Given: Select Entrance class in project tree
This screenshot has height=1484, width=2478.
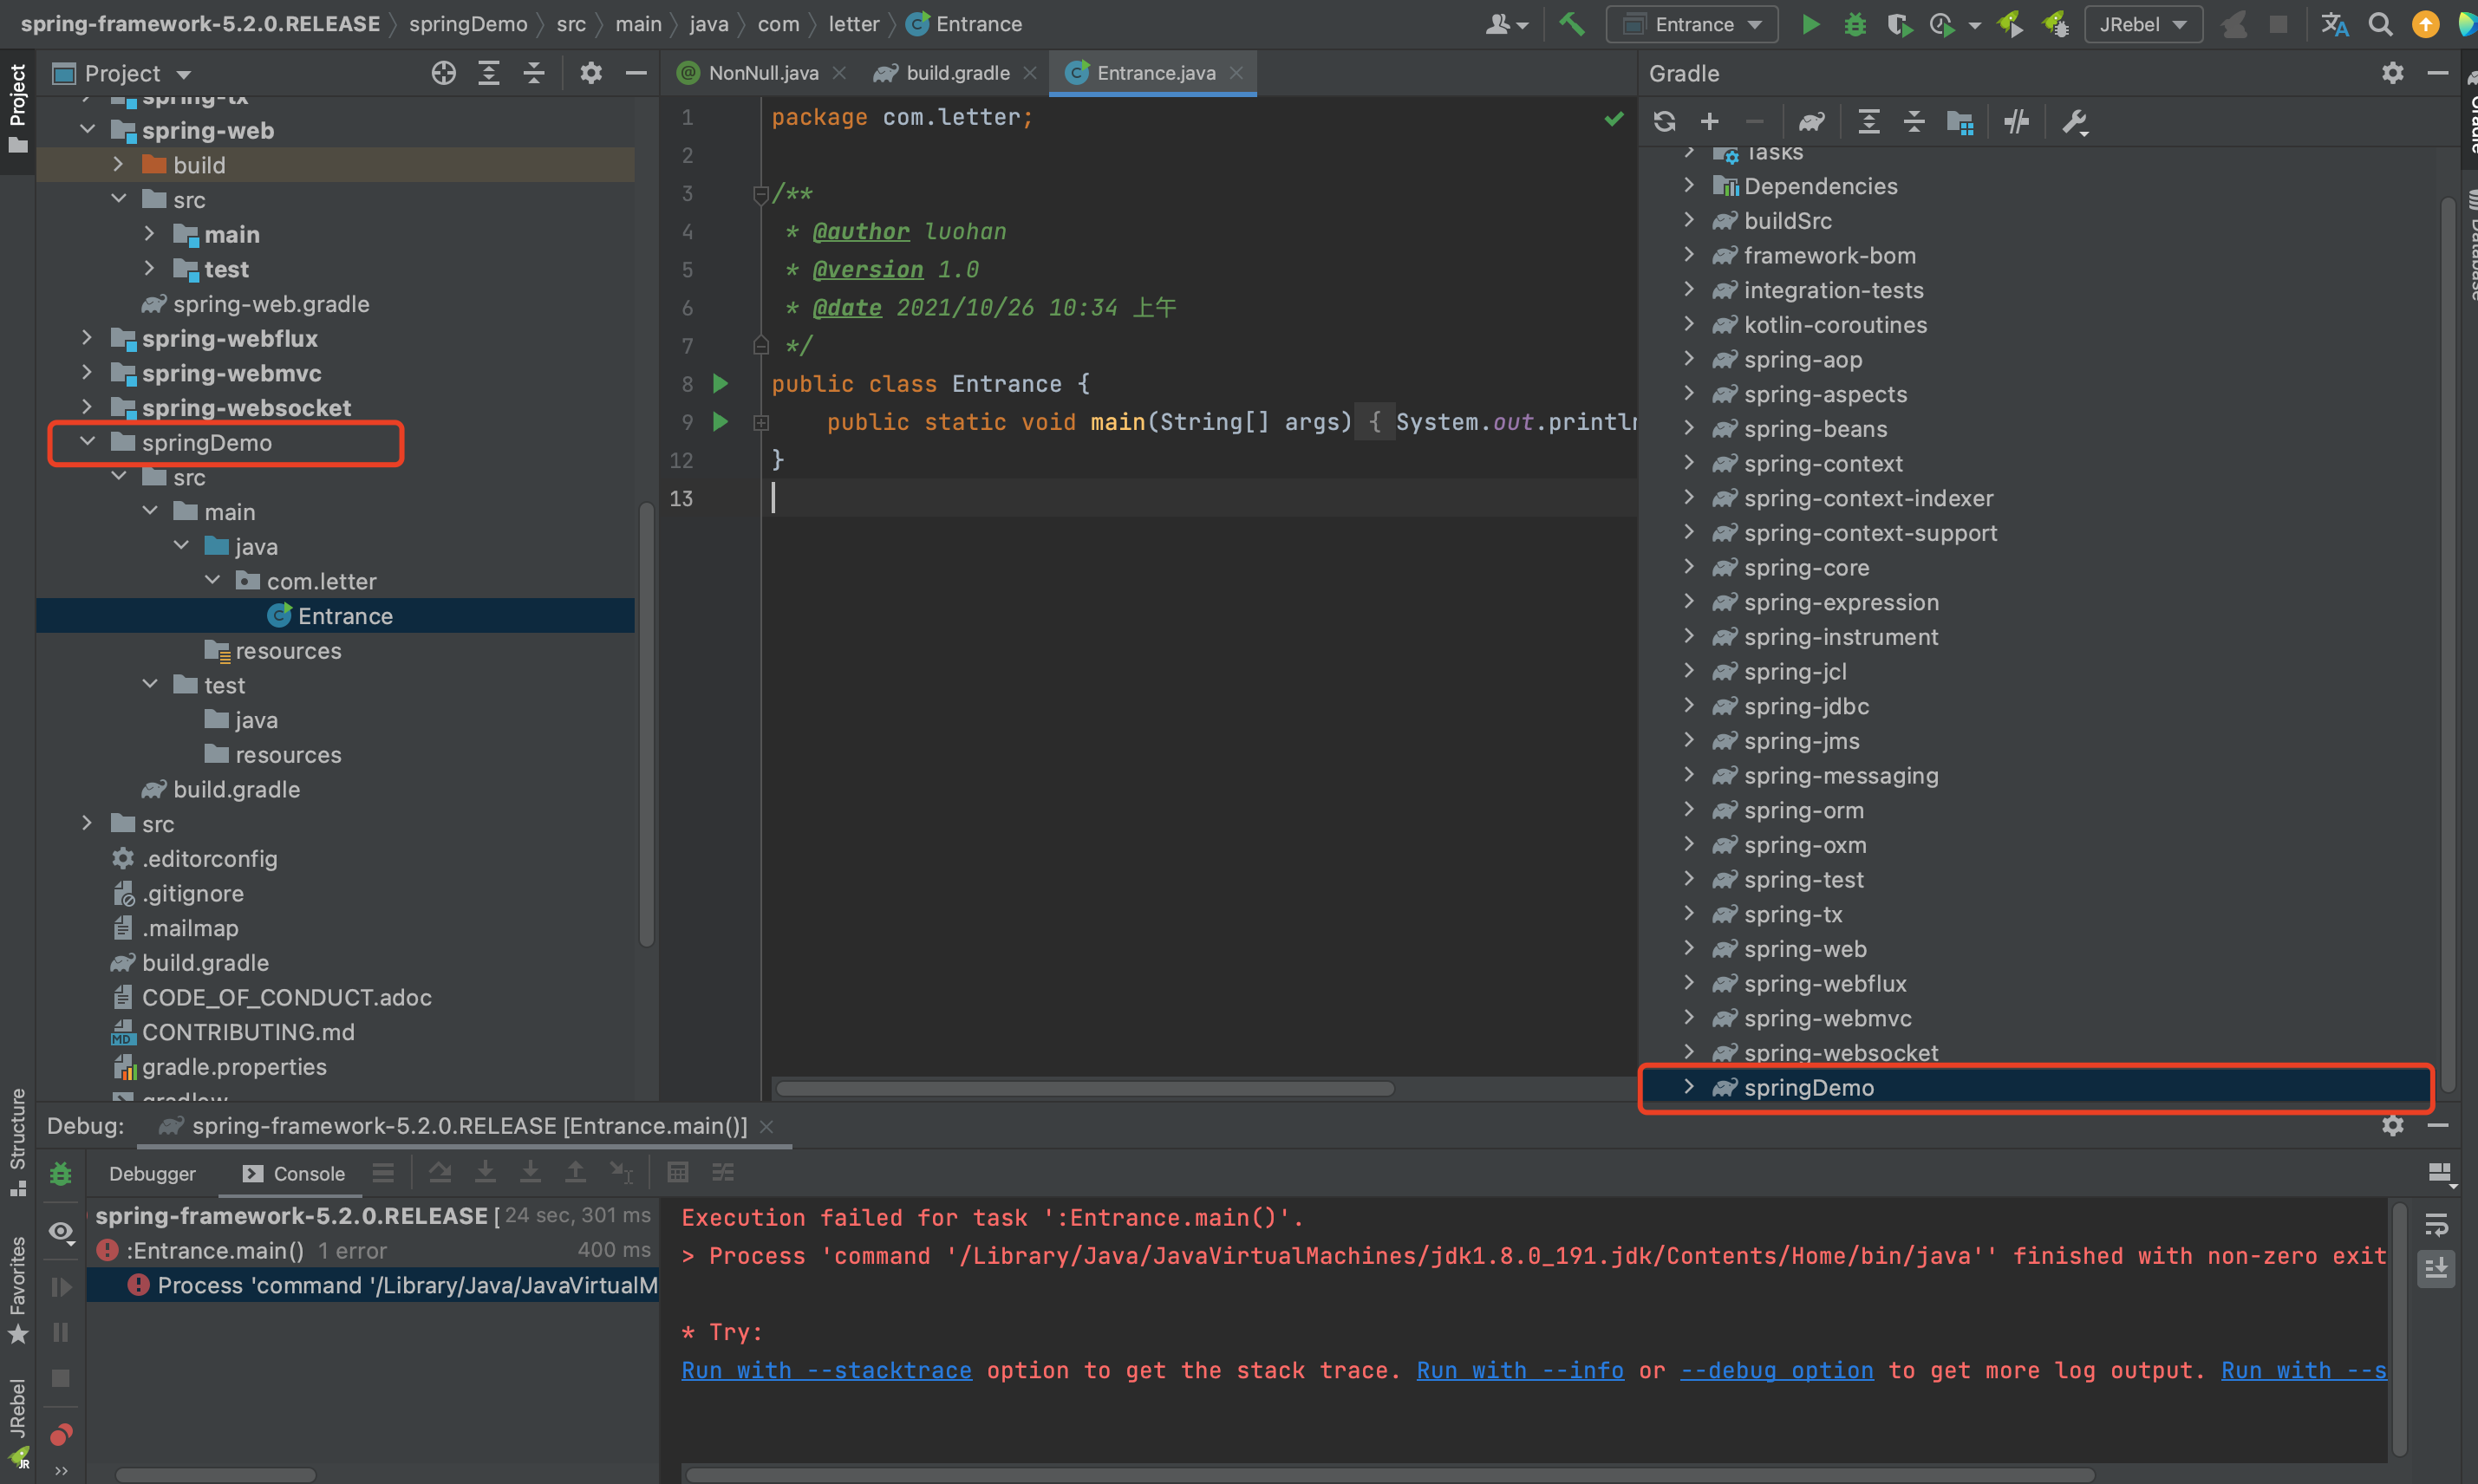Looking at the screenshot, I should 335,615.
